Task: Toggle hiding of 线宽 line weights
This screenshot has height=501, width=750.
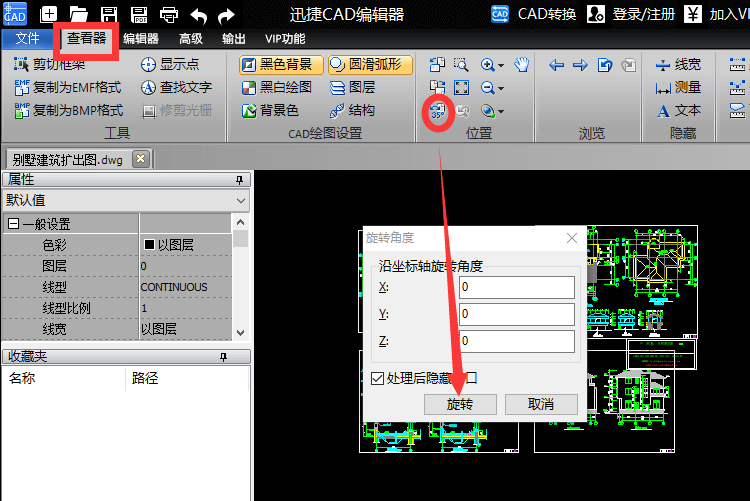Action: [678, 64]
